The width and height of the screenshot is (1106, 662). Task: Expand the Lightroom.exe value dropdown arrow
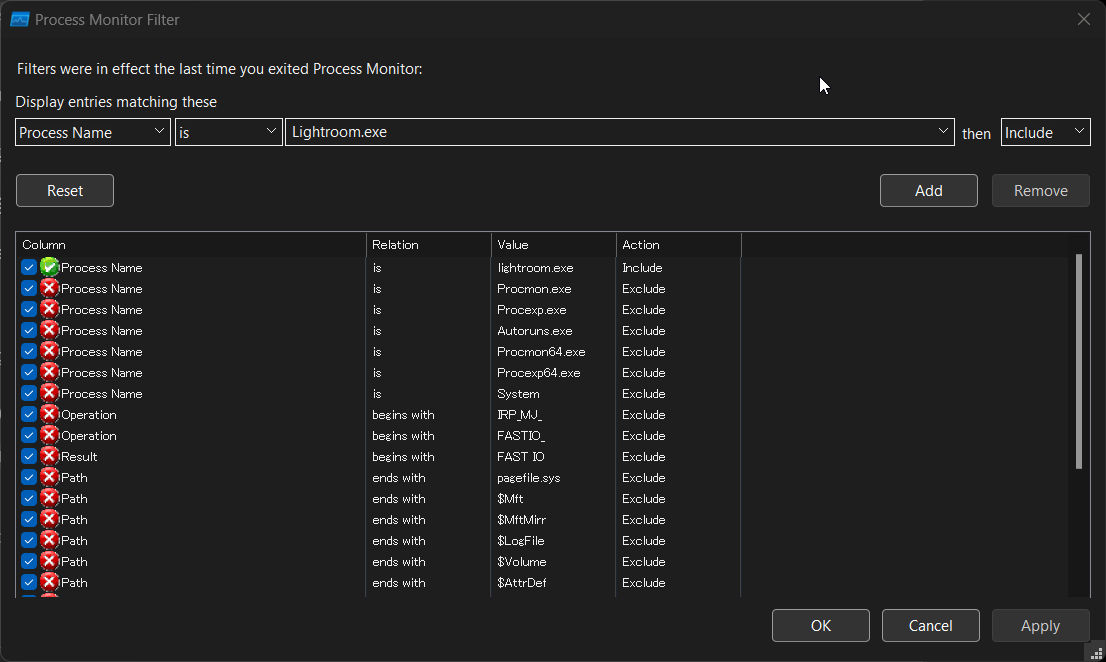coord(942,132)
